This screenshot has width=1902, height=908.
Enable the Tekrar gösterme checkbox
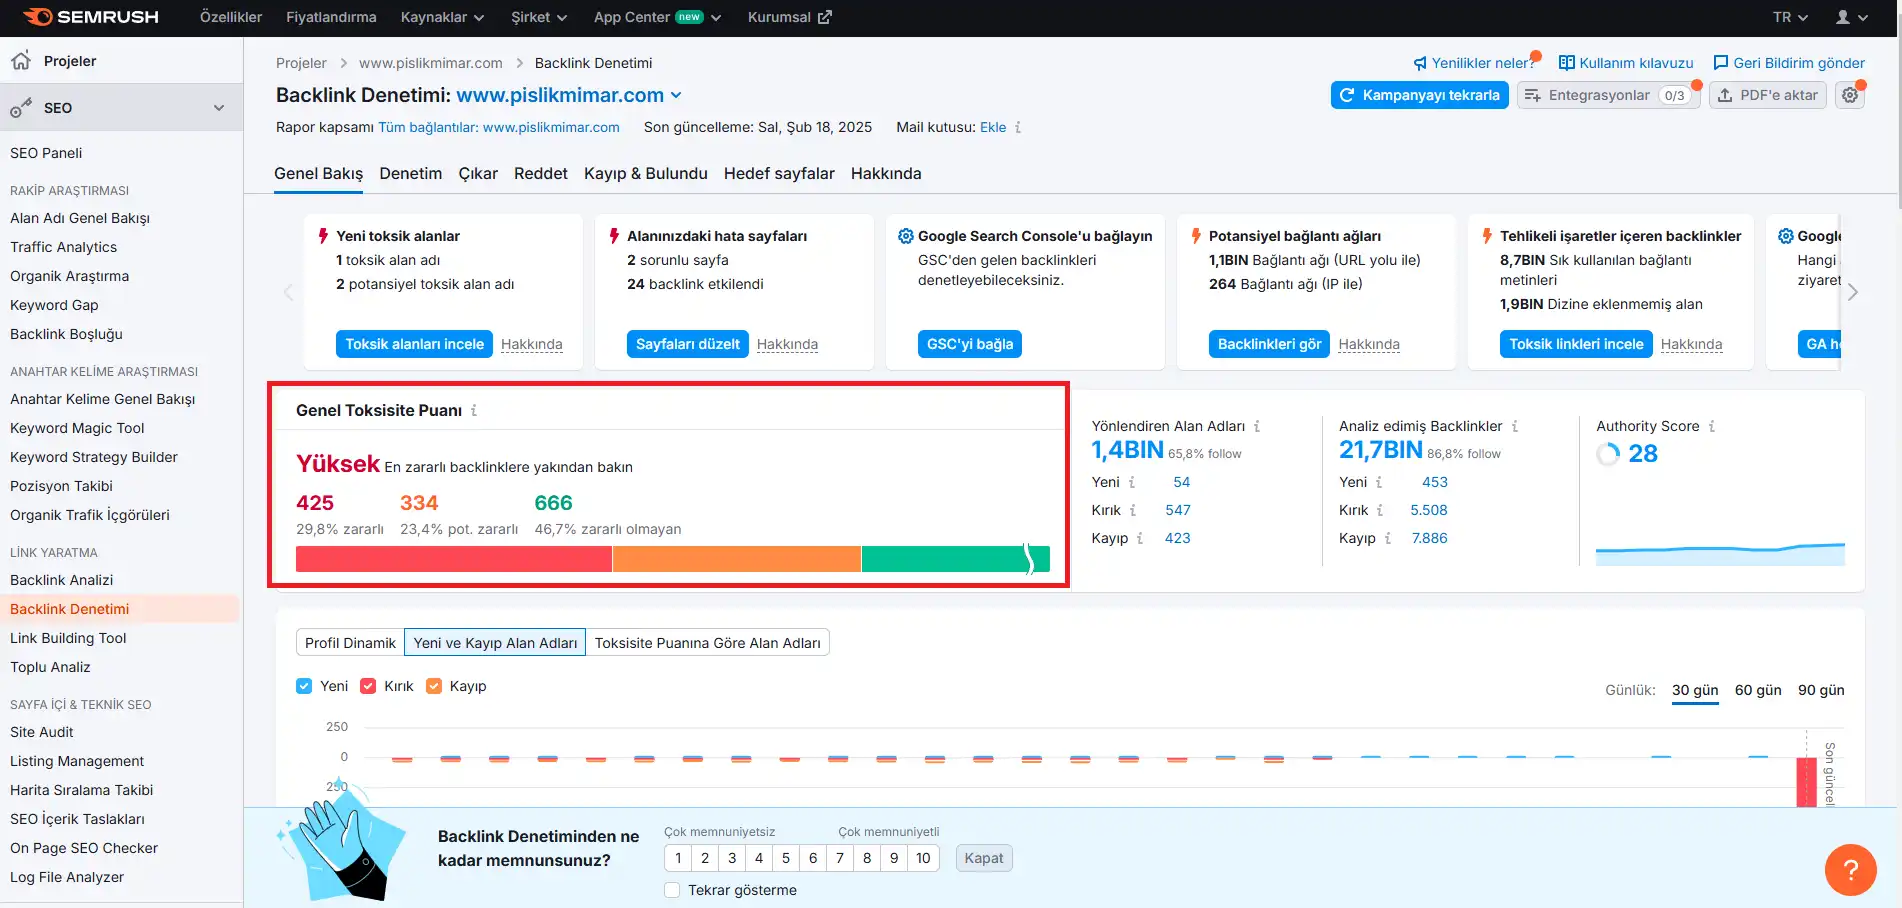point(672,890)
